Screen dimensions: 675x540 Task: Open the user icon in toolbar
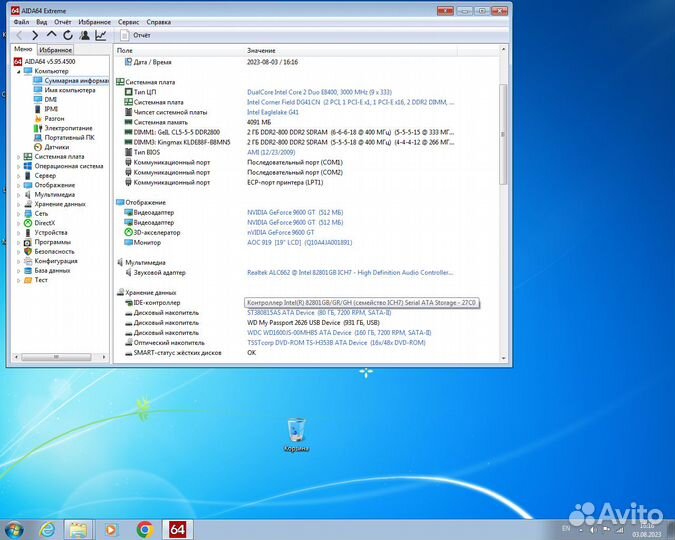[x=84, y=35]
